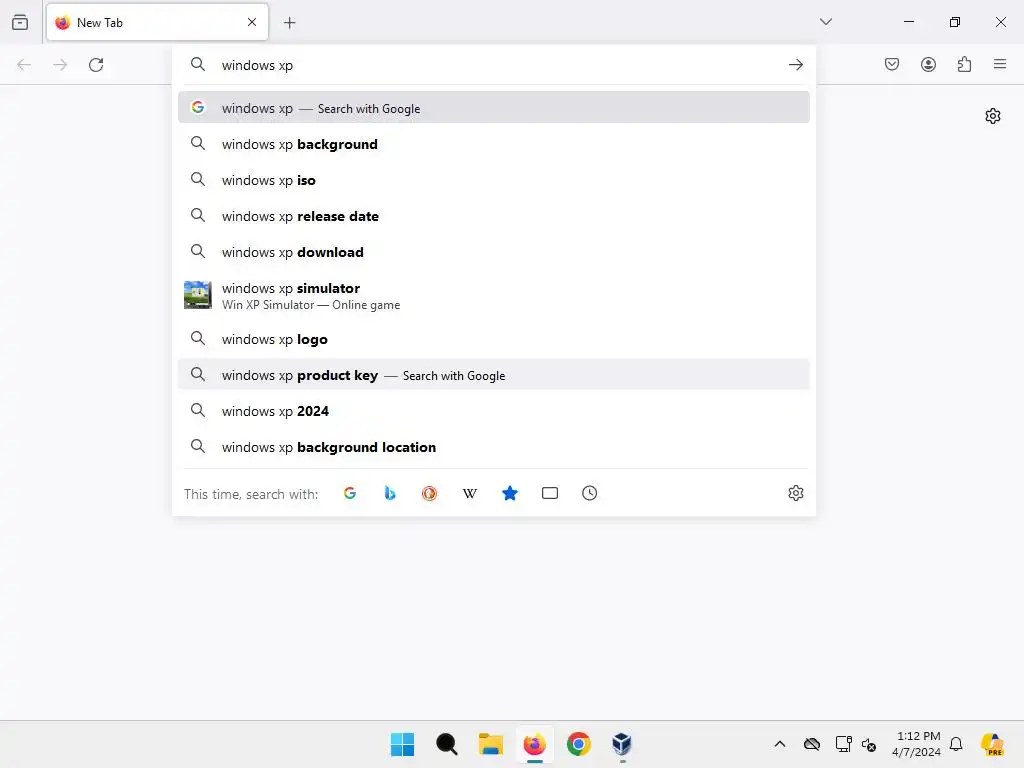Open a new tab with plus button

[x=290, y=23]
